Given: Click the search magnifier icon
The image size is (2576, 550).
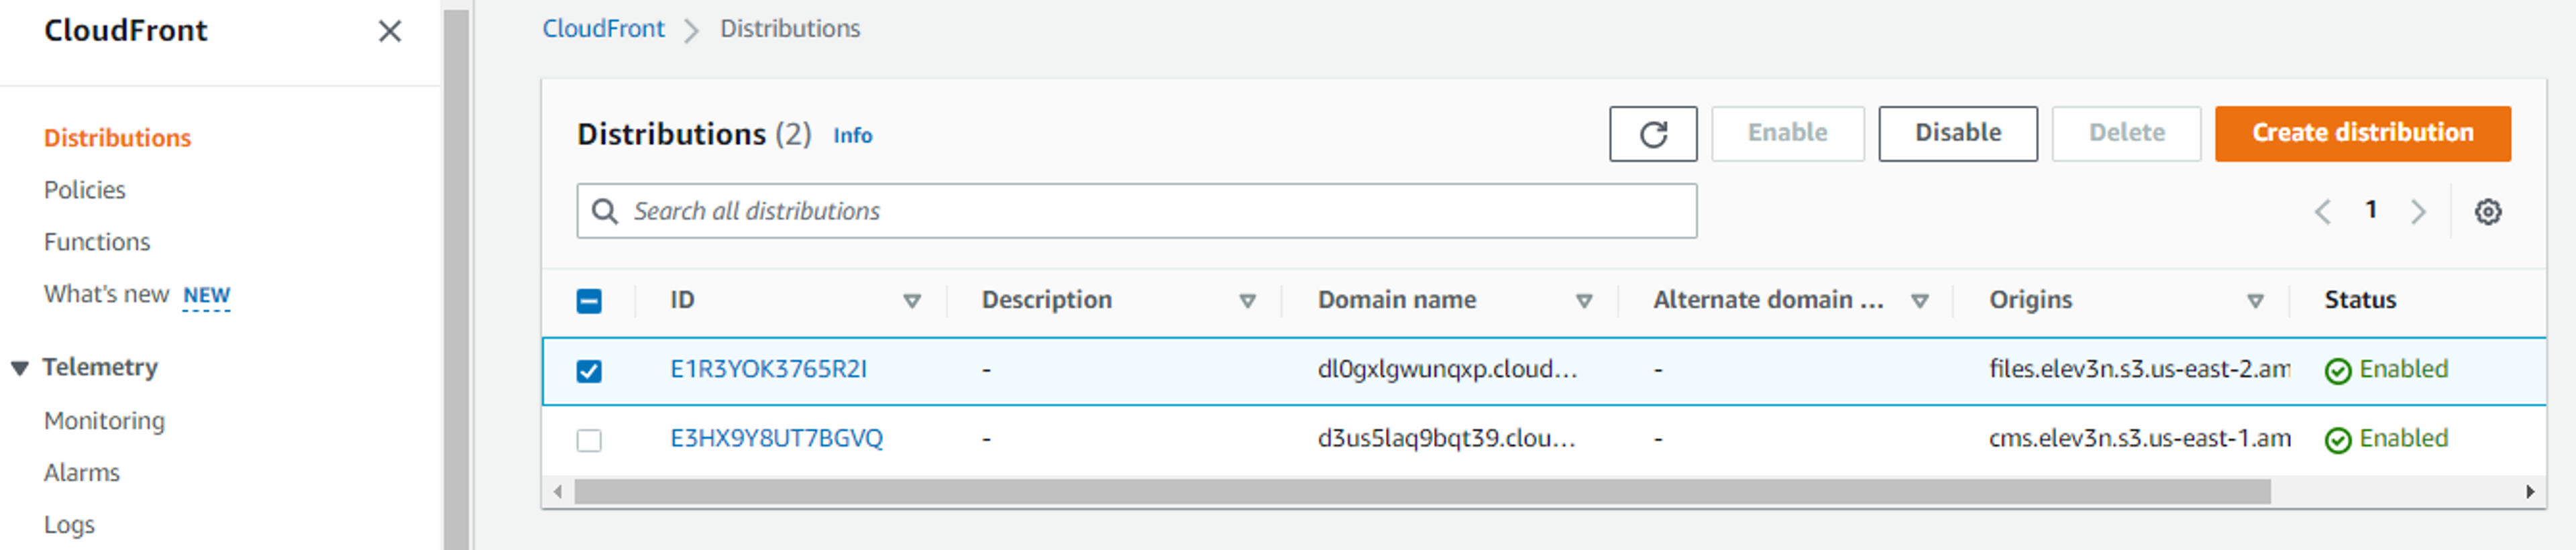Looking at the screenshot, I should point(604,211).
